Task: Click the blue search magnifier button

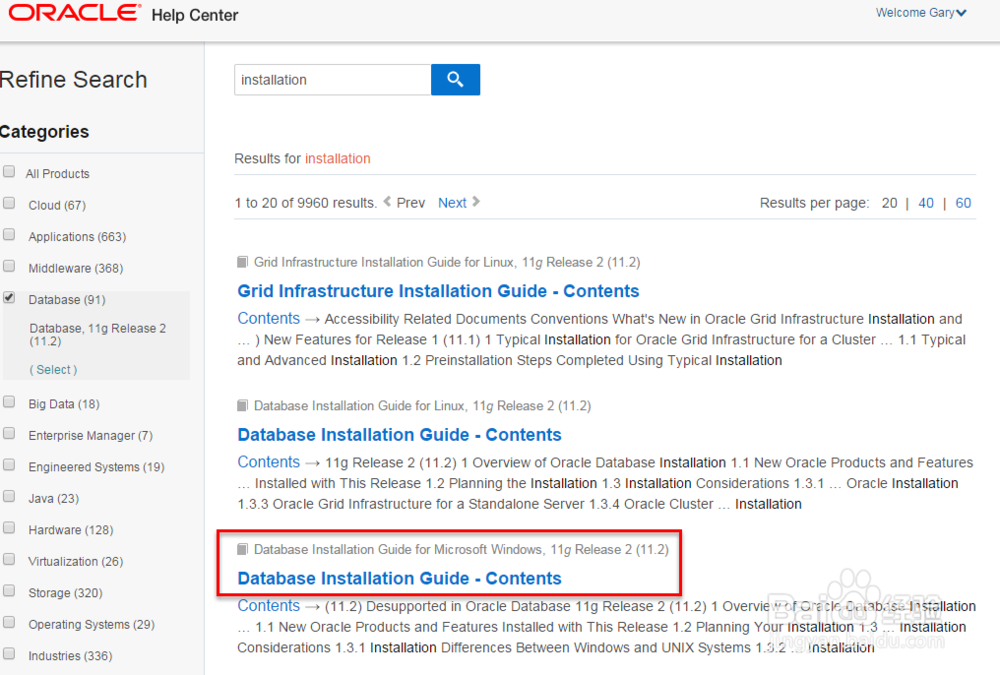Action: click(x=455, y=80)
